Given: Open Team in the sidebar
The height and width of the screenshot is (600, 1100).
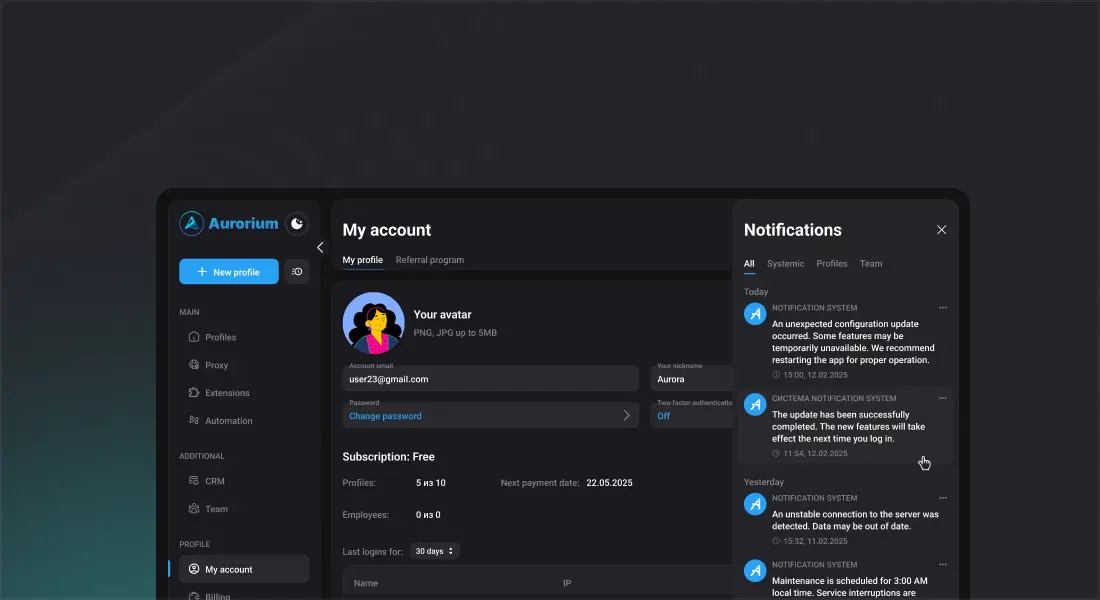Looking at the screenshot, I should (x=216, y=509).
